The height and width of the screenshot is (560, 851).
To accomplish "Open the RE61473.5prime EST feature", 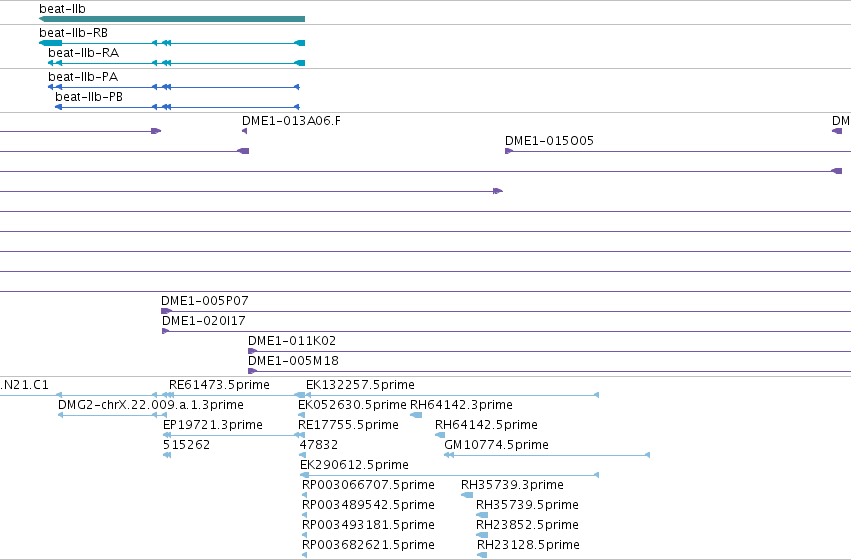I will [x=233, y=395].
